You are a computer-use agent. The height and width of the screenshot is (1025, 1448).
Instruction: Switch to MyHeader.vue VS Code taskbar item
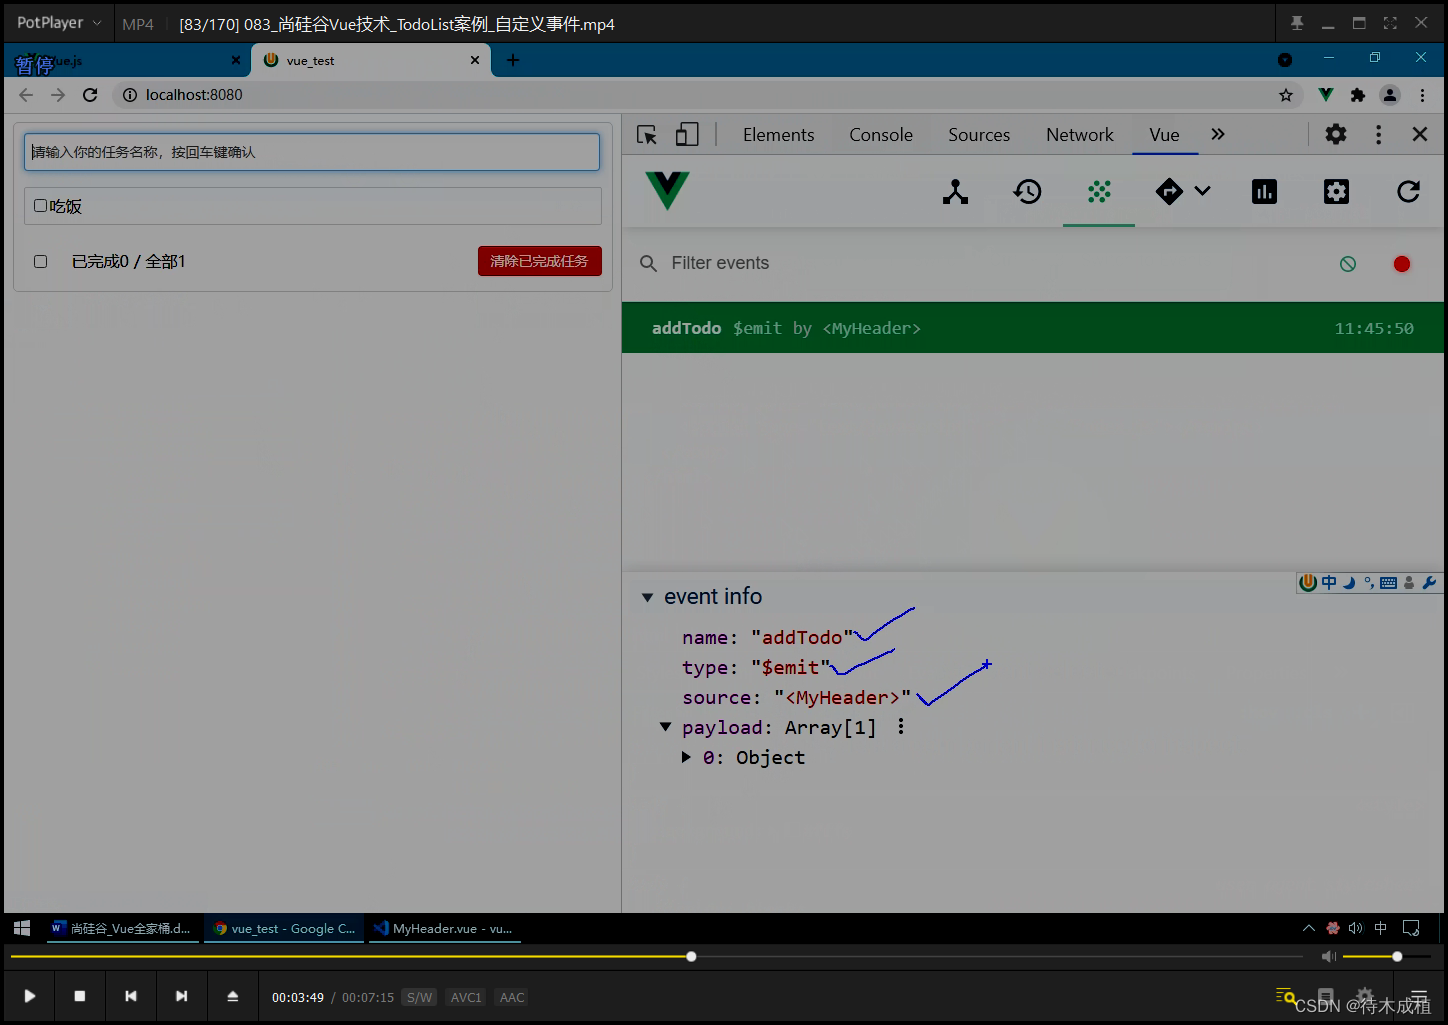click(444, 928)
